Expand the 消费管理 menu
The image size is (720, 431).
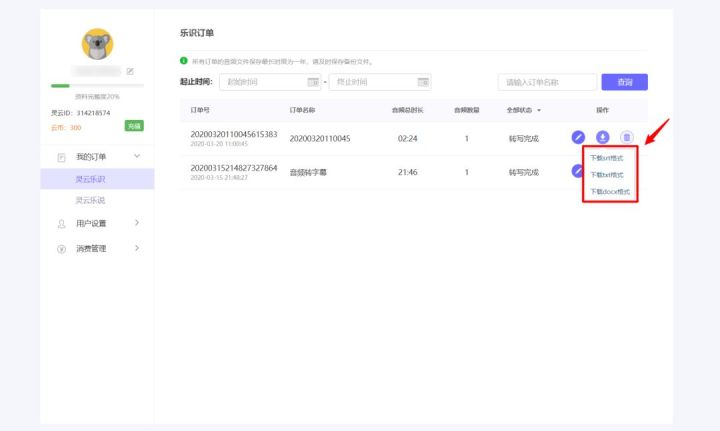click(137, 248)
